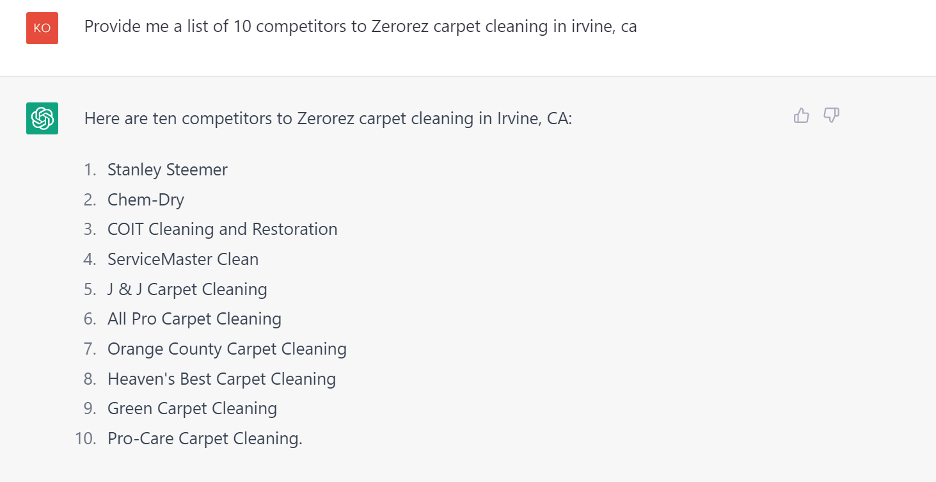
Task: Click the list number 1 marker
Action: (90, 170)
